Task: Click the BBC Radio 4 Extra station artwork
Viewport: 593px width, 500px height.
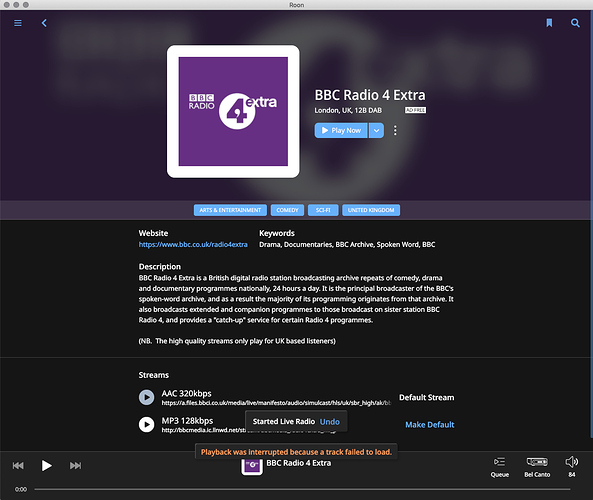Action: pyautogui.click(x=233, y=111)
